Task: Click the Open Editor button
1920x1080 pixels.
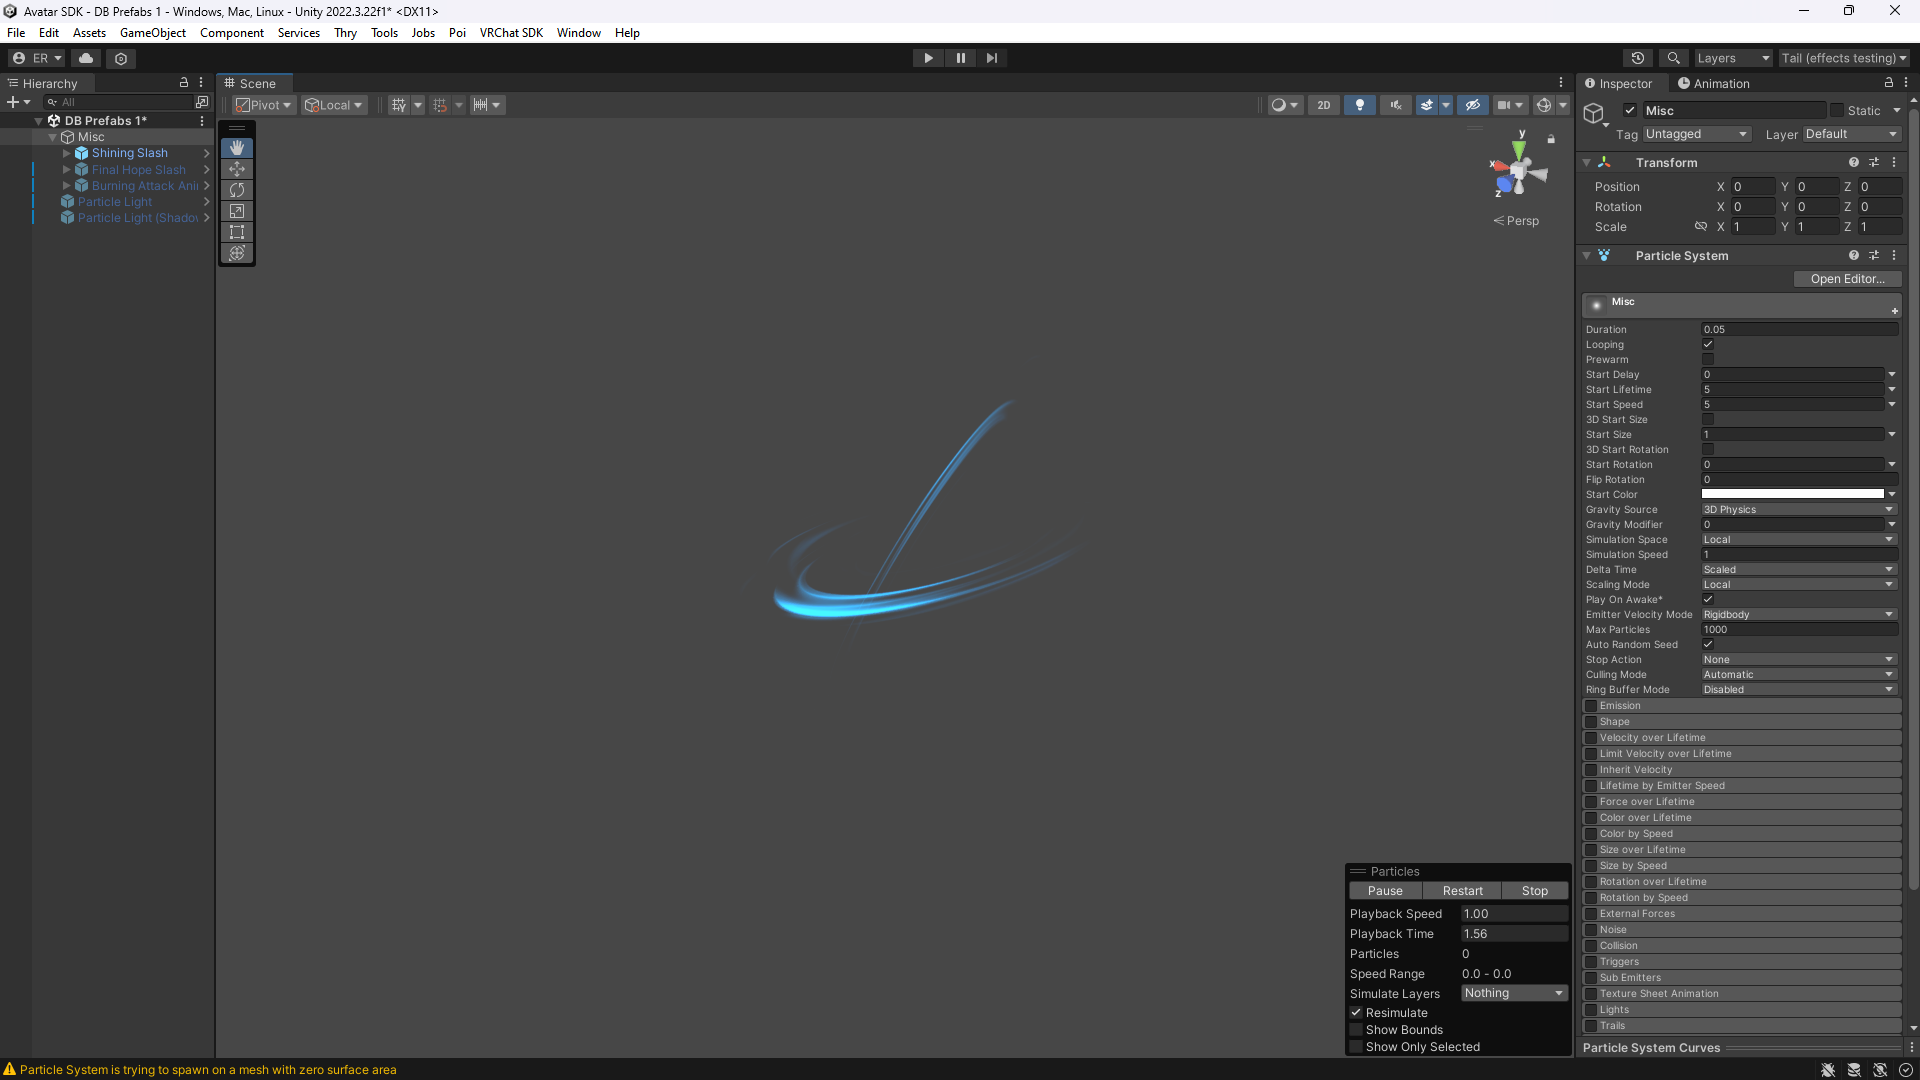Action: [1846, 279]
